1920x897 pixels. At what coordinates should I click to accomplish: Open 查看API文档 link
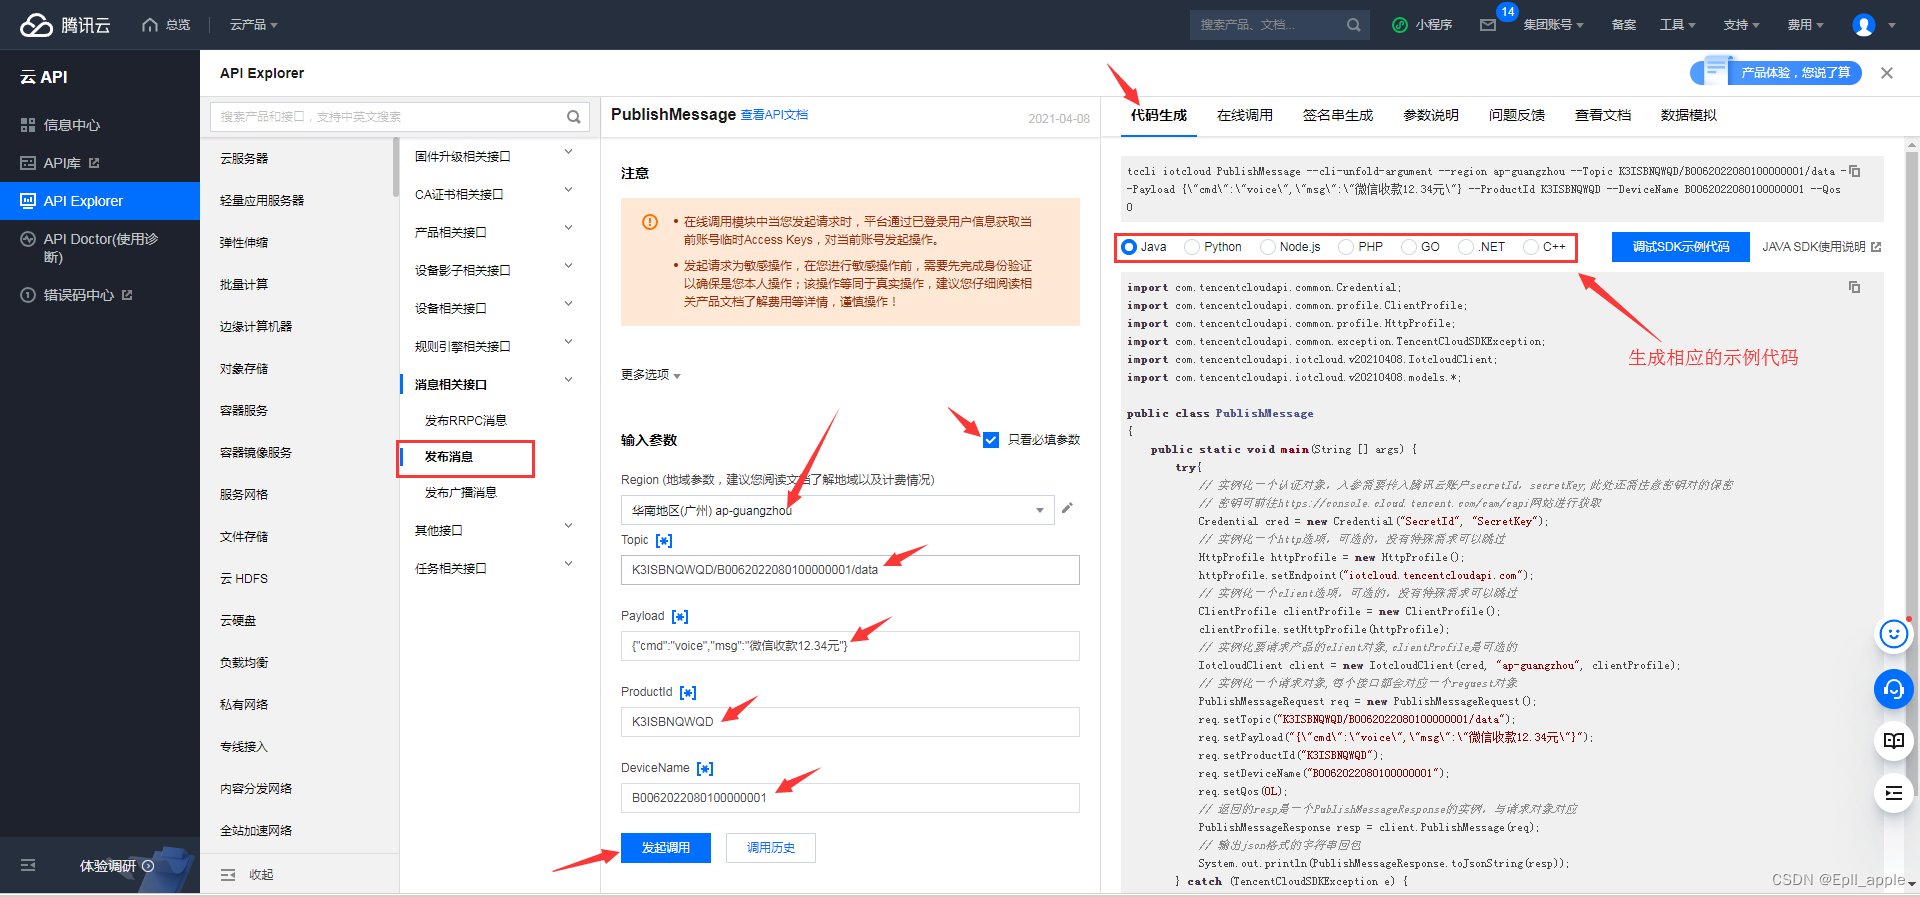(x=774, y=115)
